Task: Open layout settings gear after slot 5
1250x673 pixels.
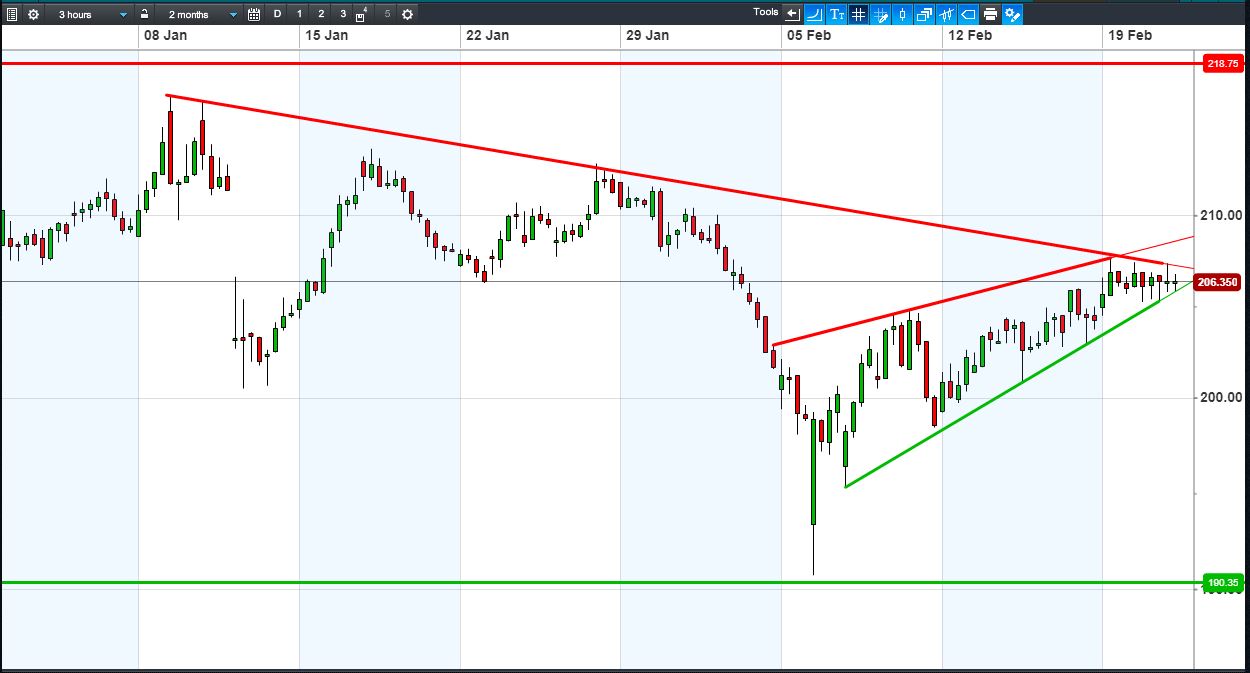Action: coord(407,14)
